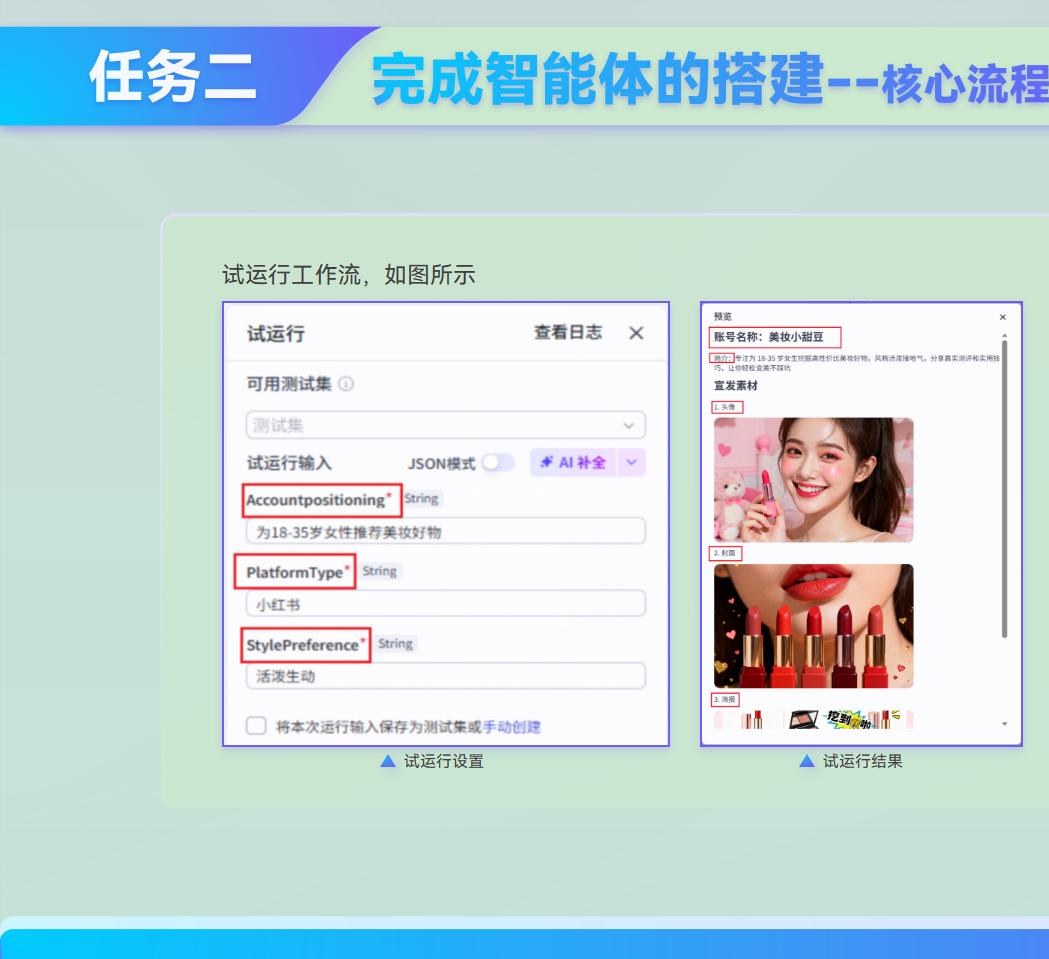The image size is (1049, 959).
Task: Click the PlatformType input containing 小红书
Action: click(446, 604)
